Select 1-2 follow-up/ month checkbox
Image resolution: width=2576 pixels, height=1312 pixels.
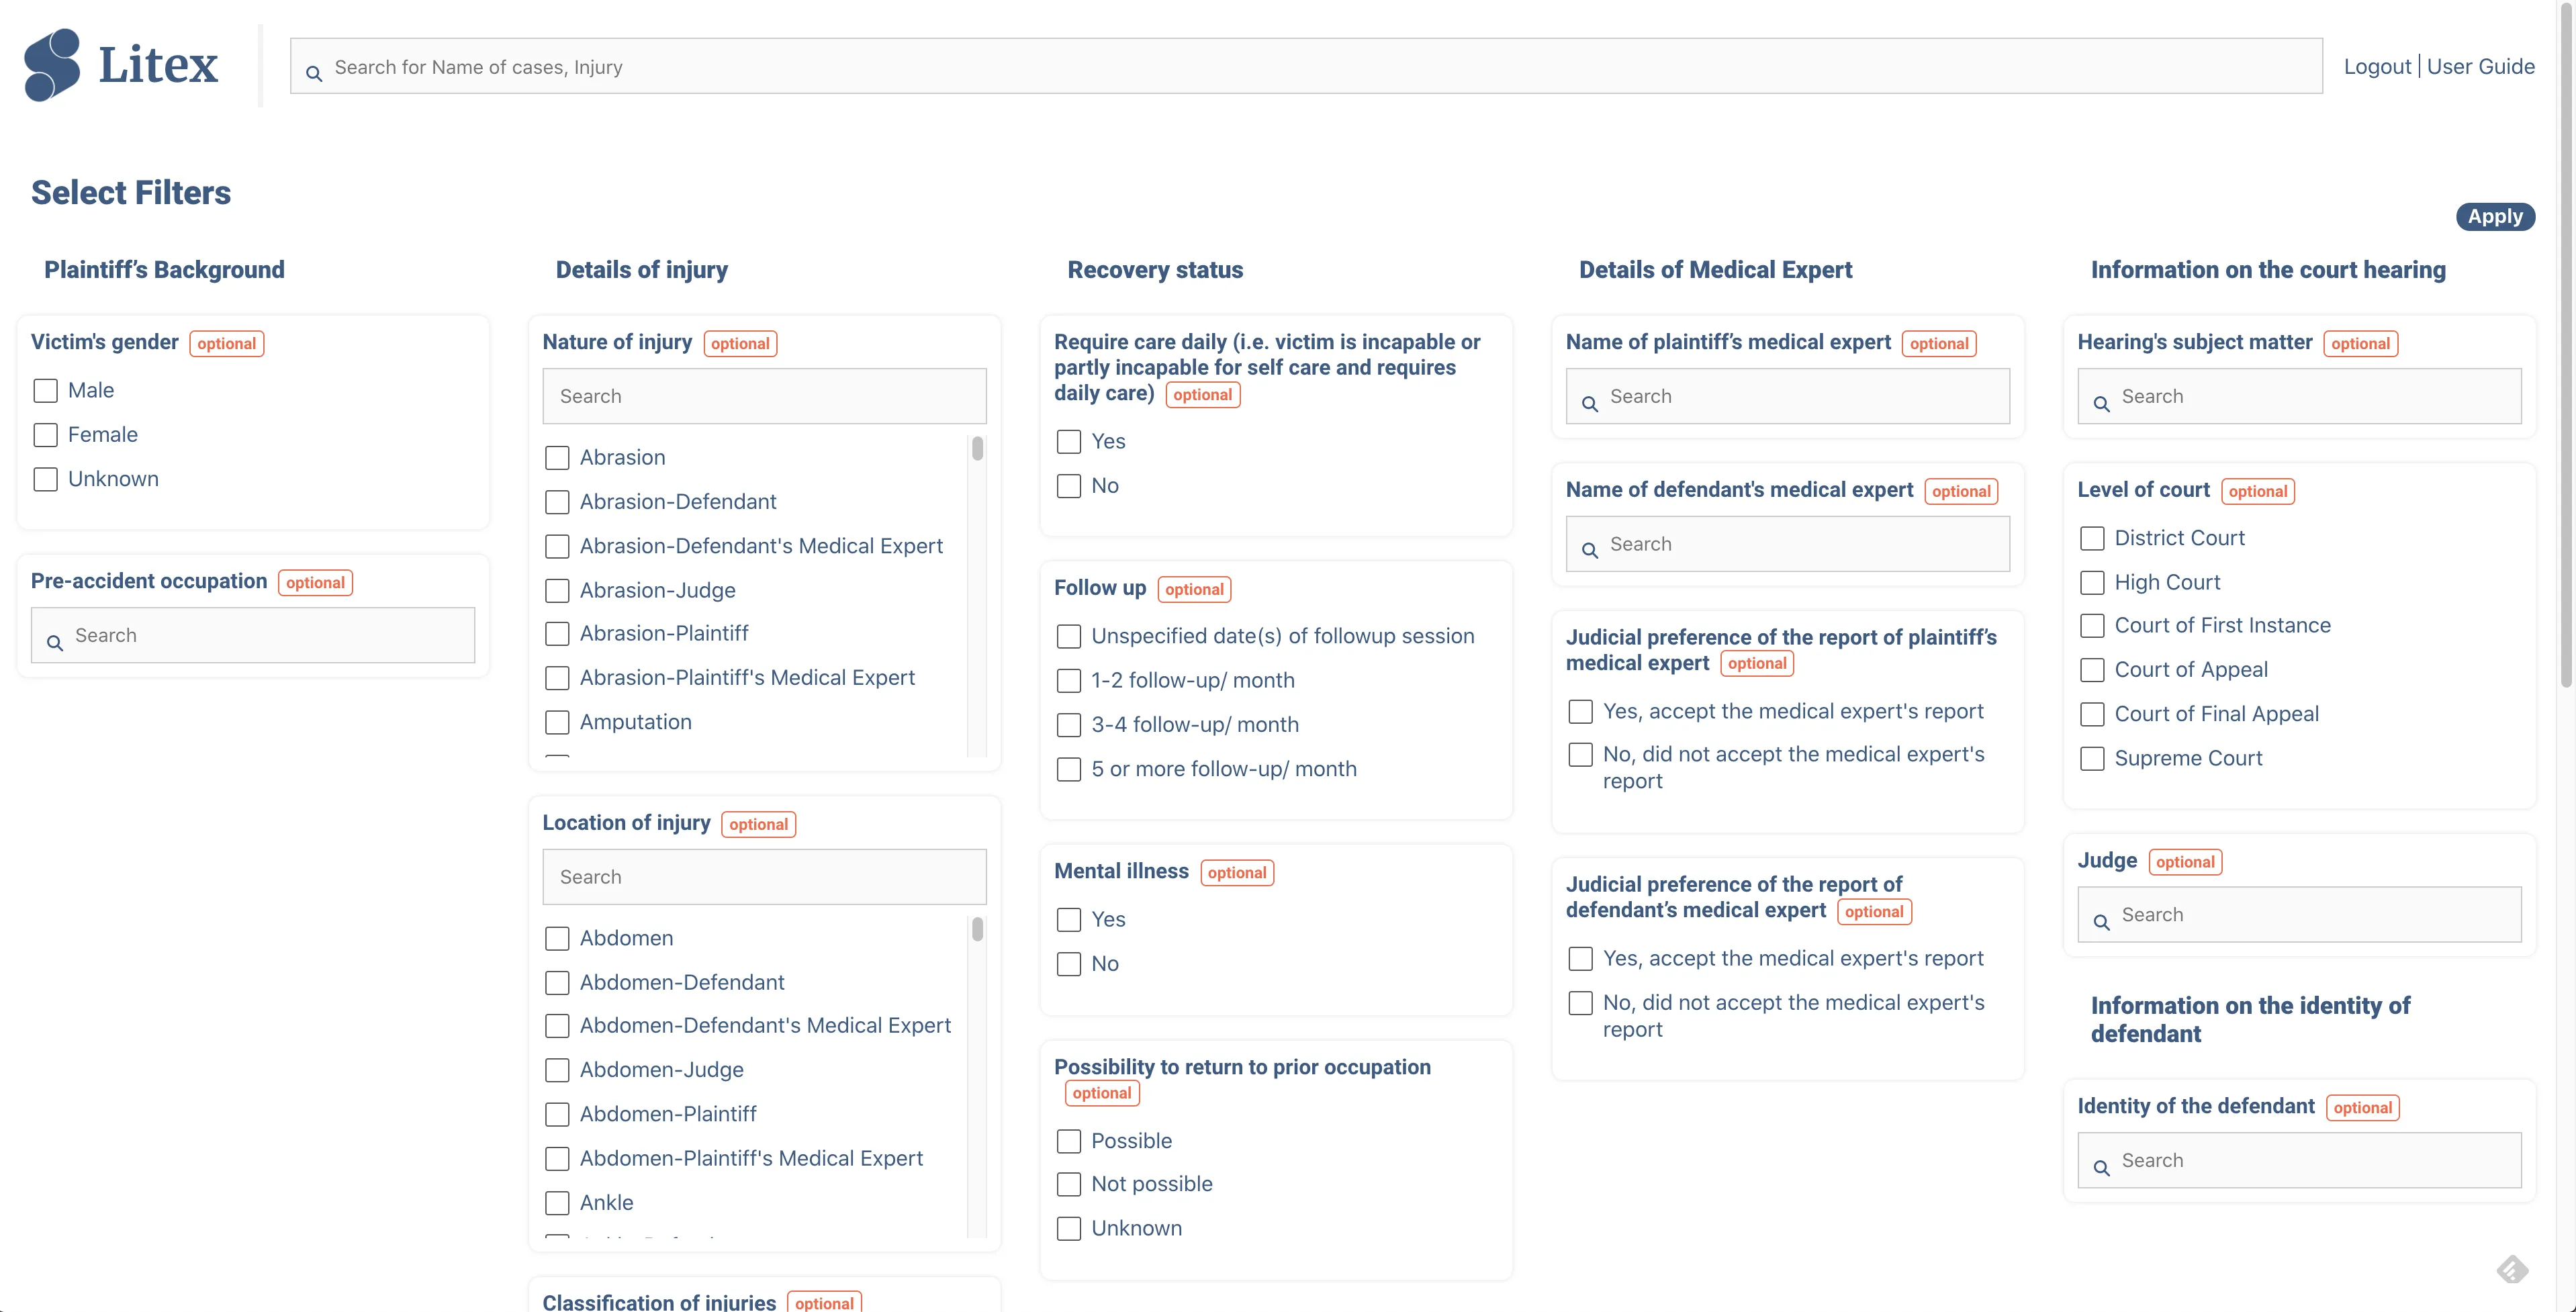1069,680
